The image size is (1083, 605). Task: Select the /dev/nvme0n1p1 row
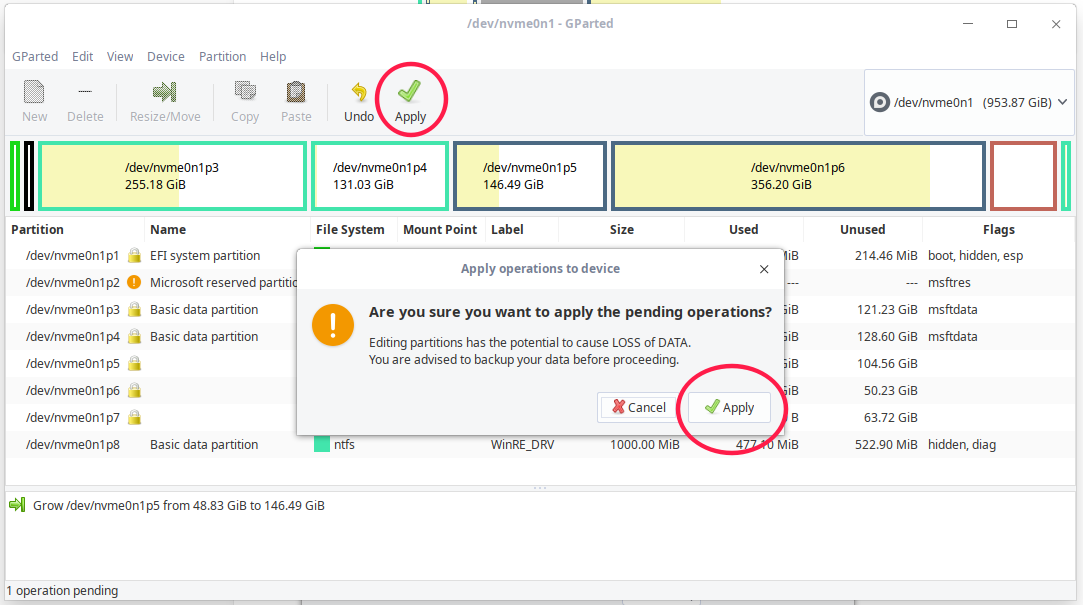(541, 256)
